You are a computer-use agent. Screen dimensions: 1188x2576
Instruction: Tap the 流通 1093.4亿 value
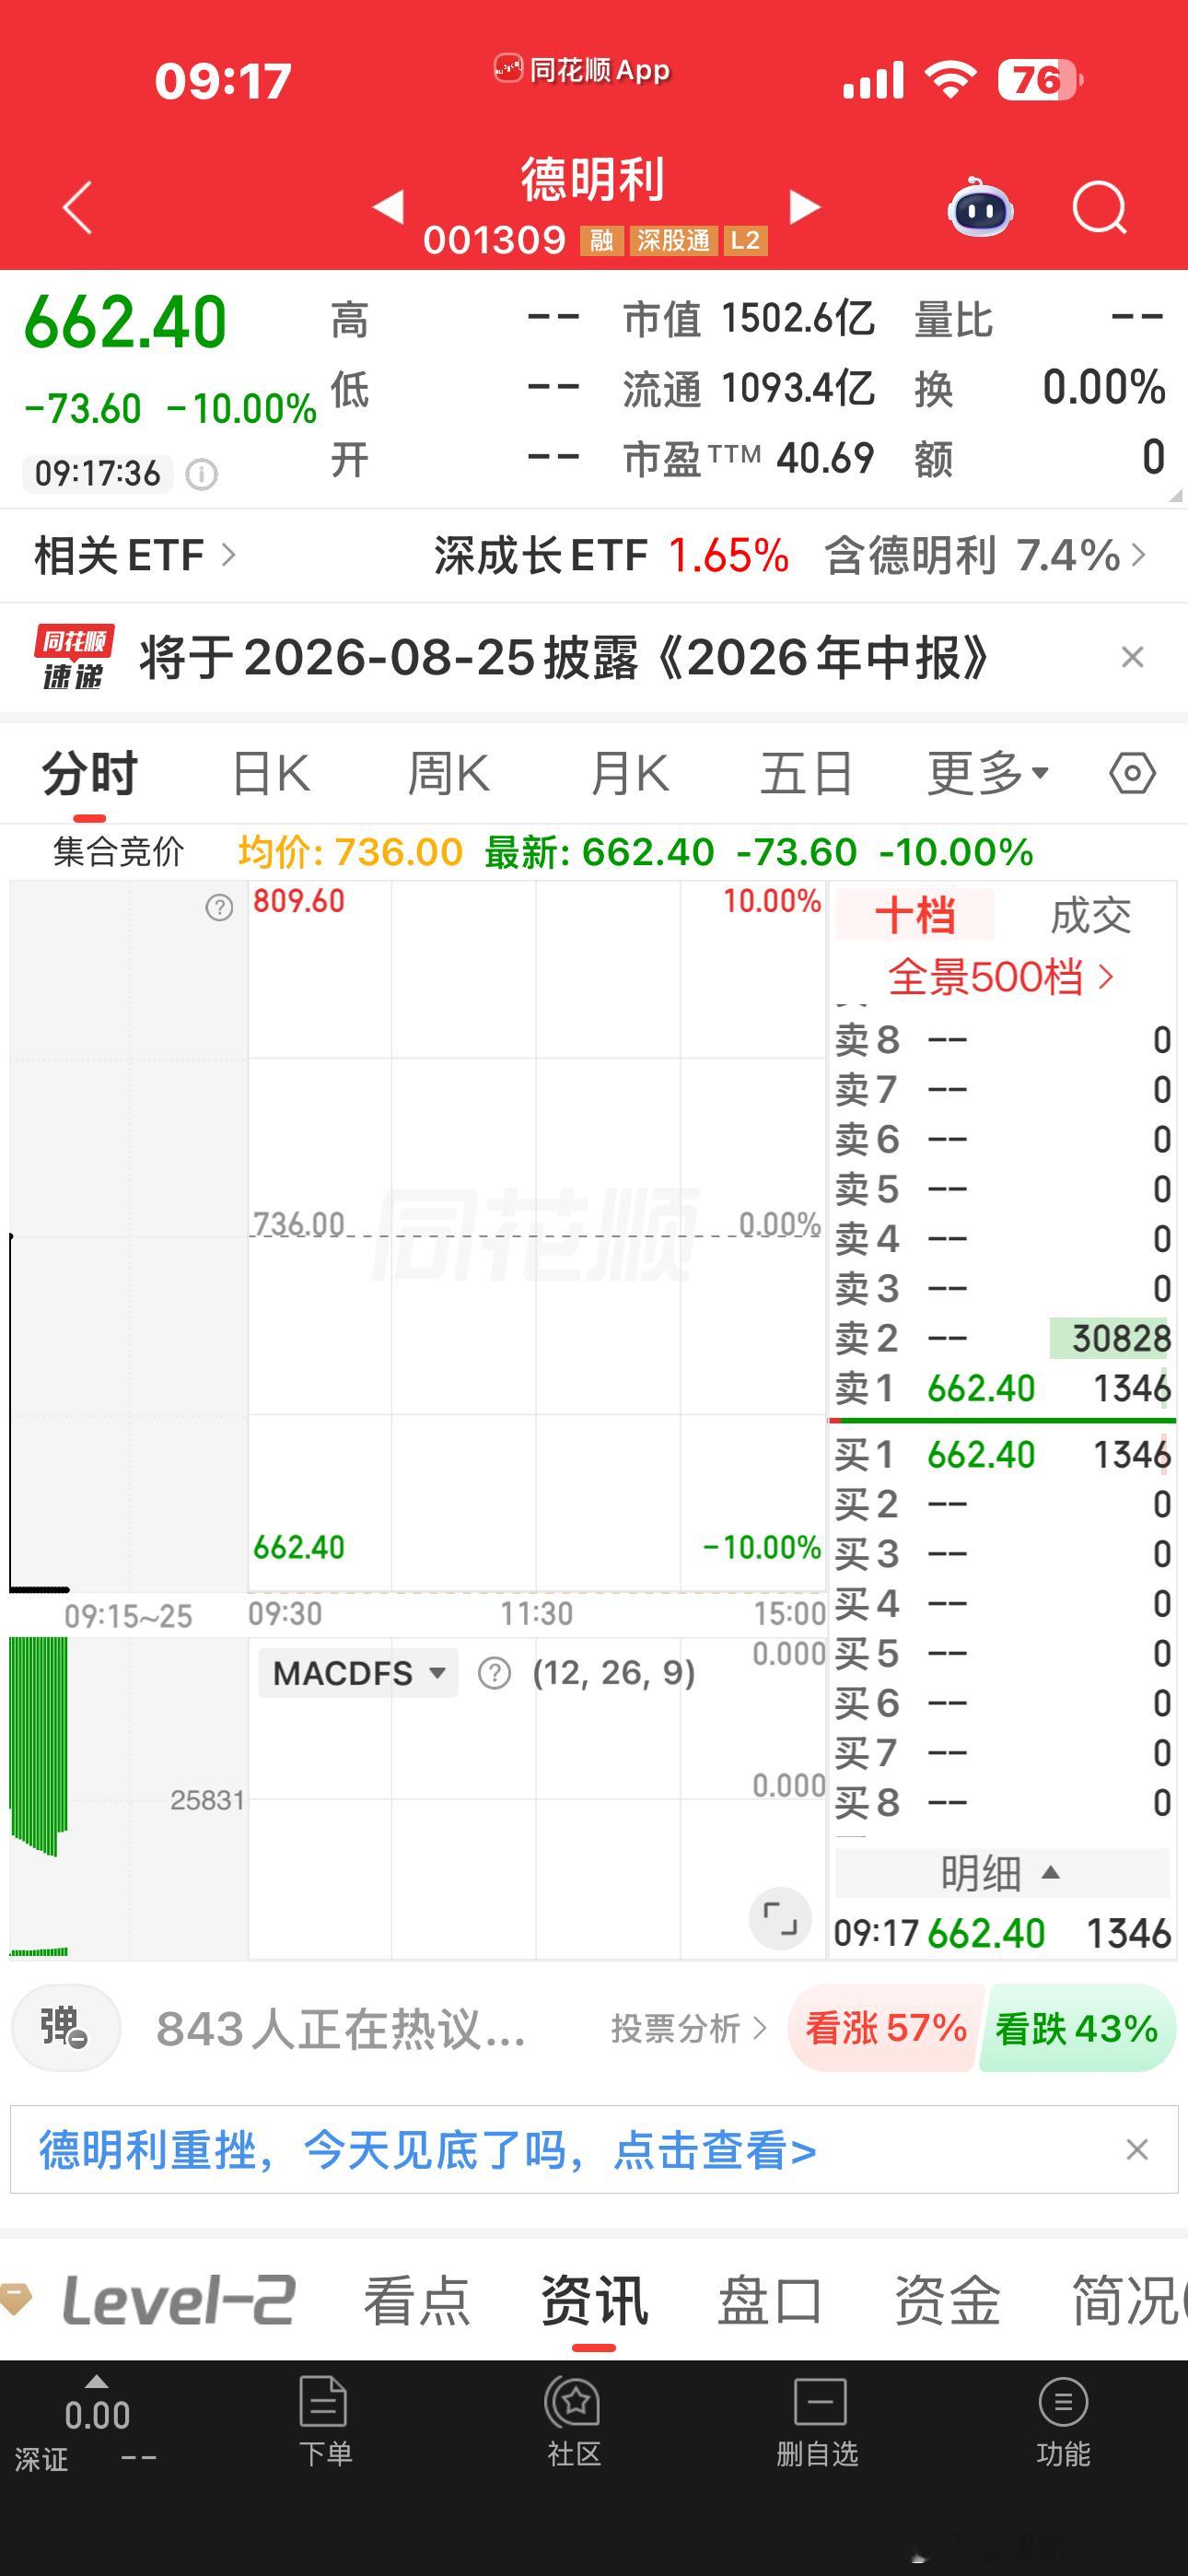[x=797, y=388]
